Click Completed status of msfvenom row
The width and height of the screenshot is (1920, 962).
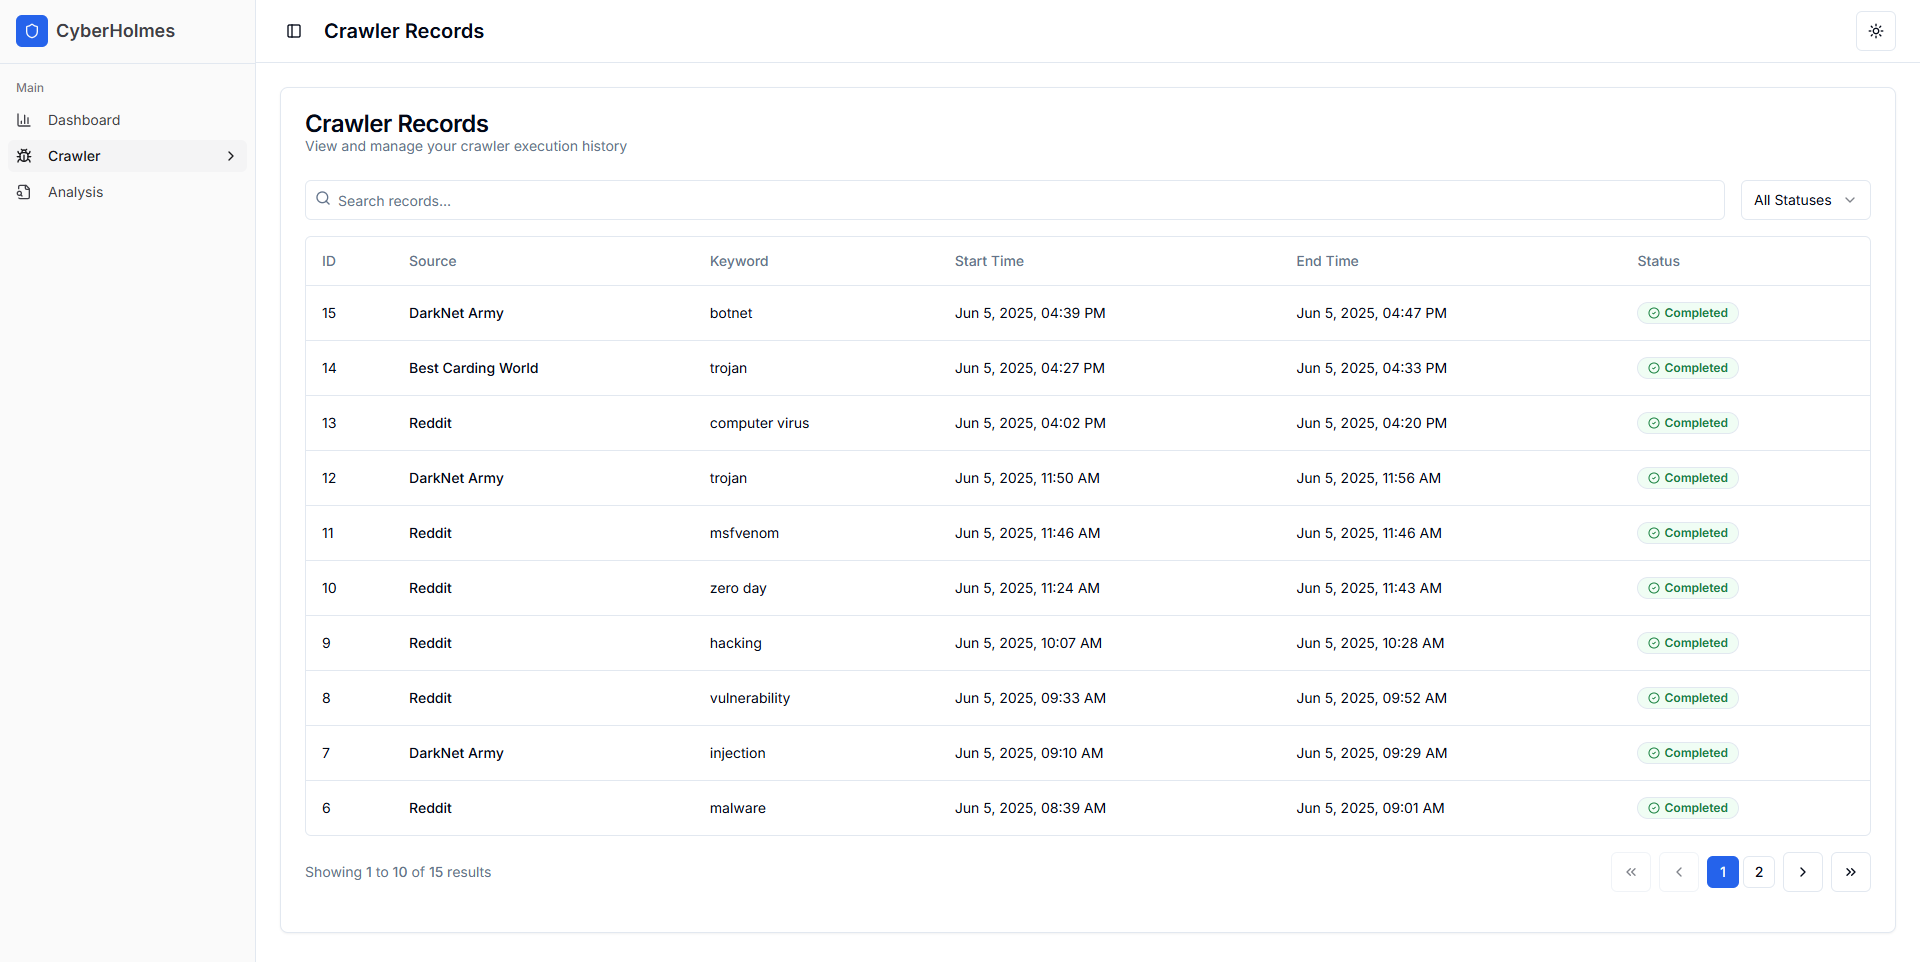tap(1688, 533)
